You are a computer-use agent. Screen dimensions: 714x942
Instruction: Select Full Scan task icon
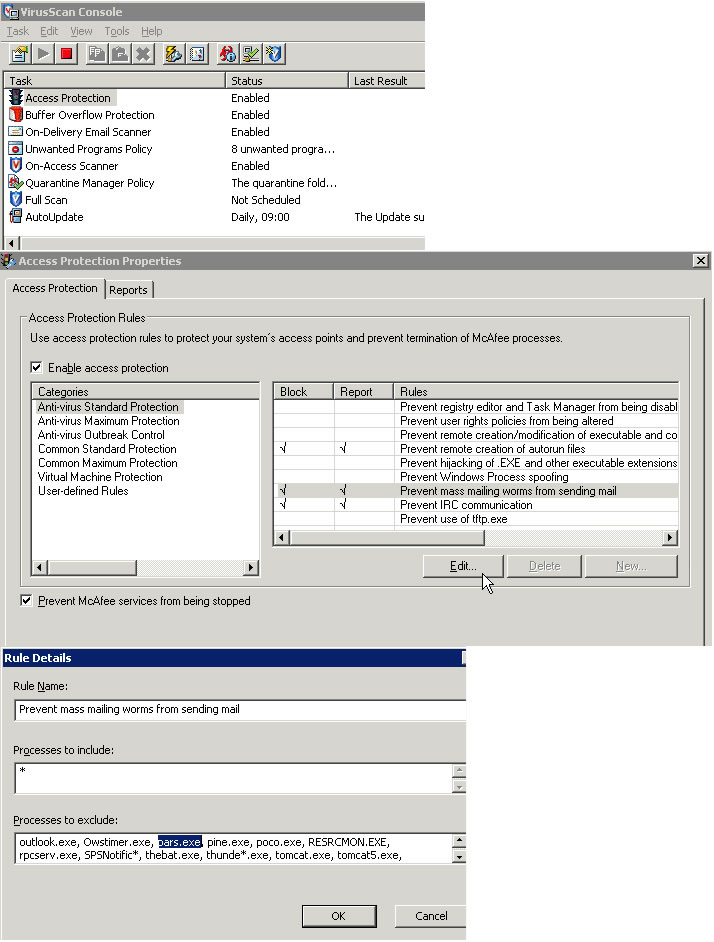click(16, 199)
